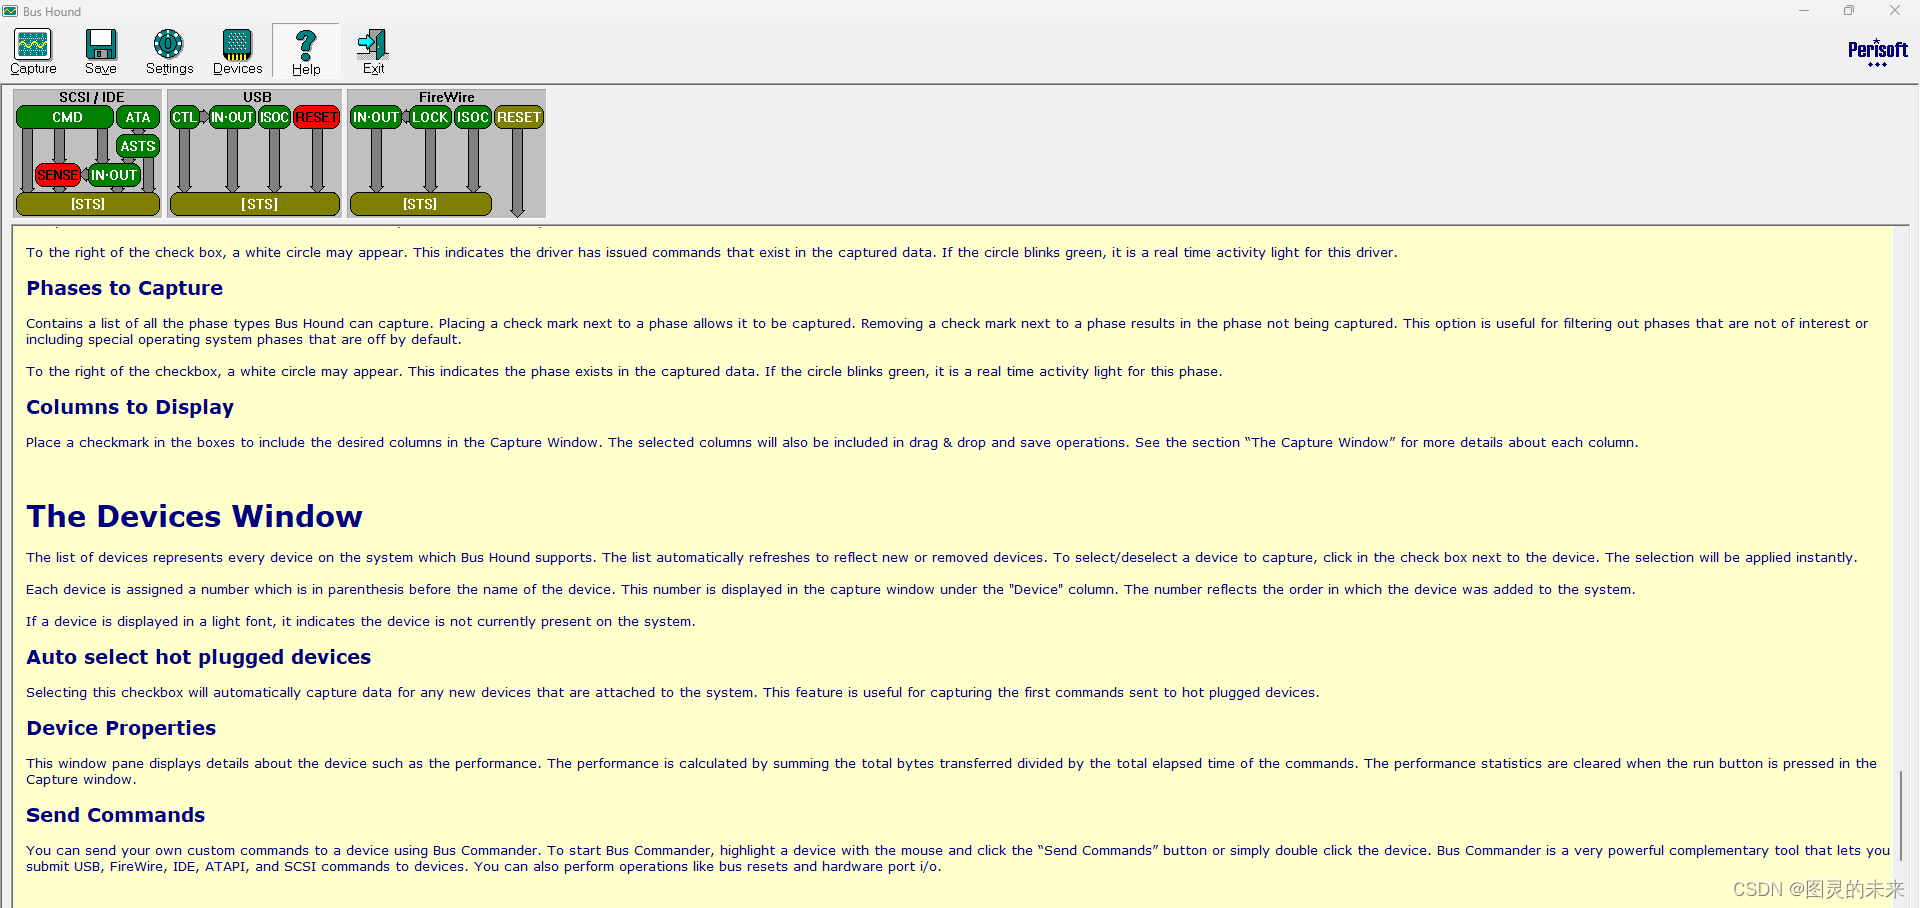
Task: Click the FireWire IN-OUT phase block
Action: [376, 117]
